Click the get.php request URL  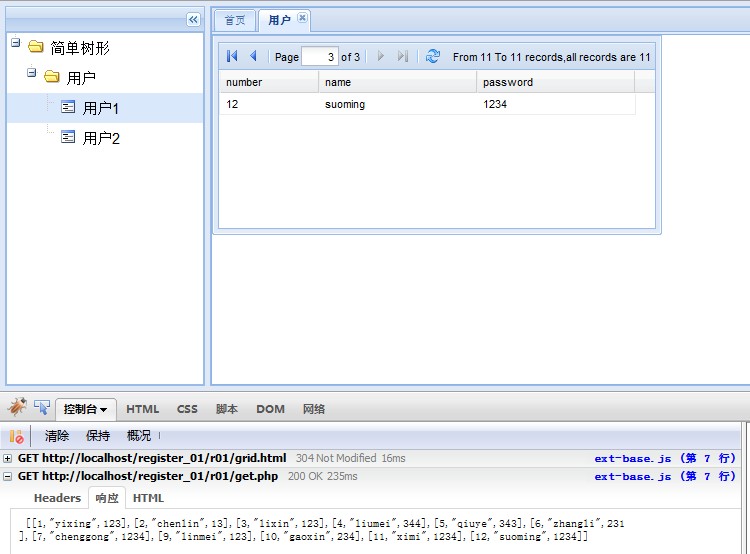pyautogui.click(x=148, y=476)
